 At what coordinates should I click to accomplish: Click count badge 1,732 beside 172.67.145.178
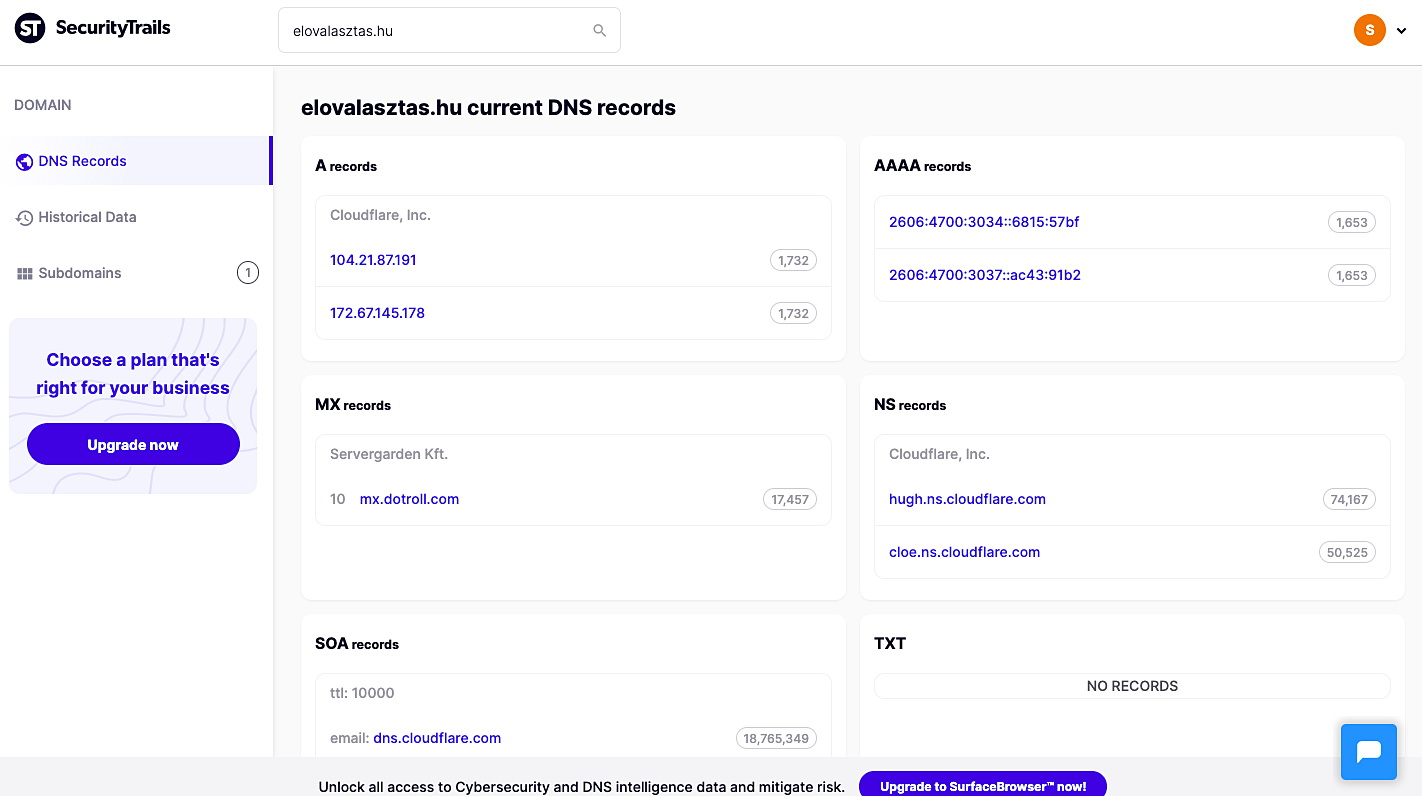pyautogui.click(x=793, y=313)
